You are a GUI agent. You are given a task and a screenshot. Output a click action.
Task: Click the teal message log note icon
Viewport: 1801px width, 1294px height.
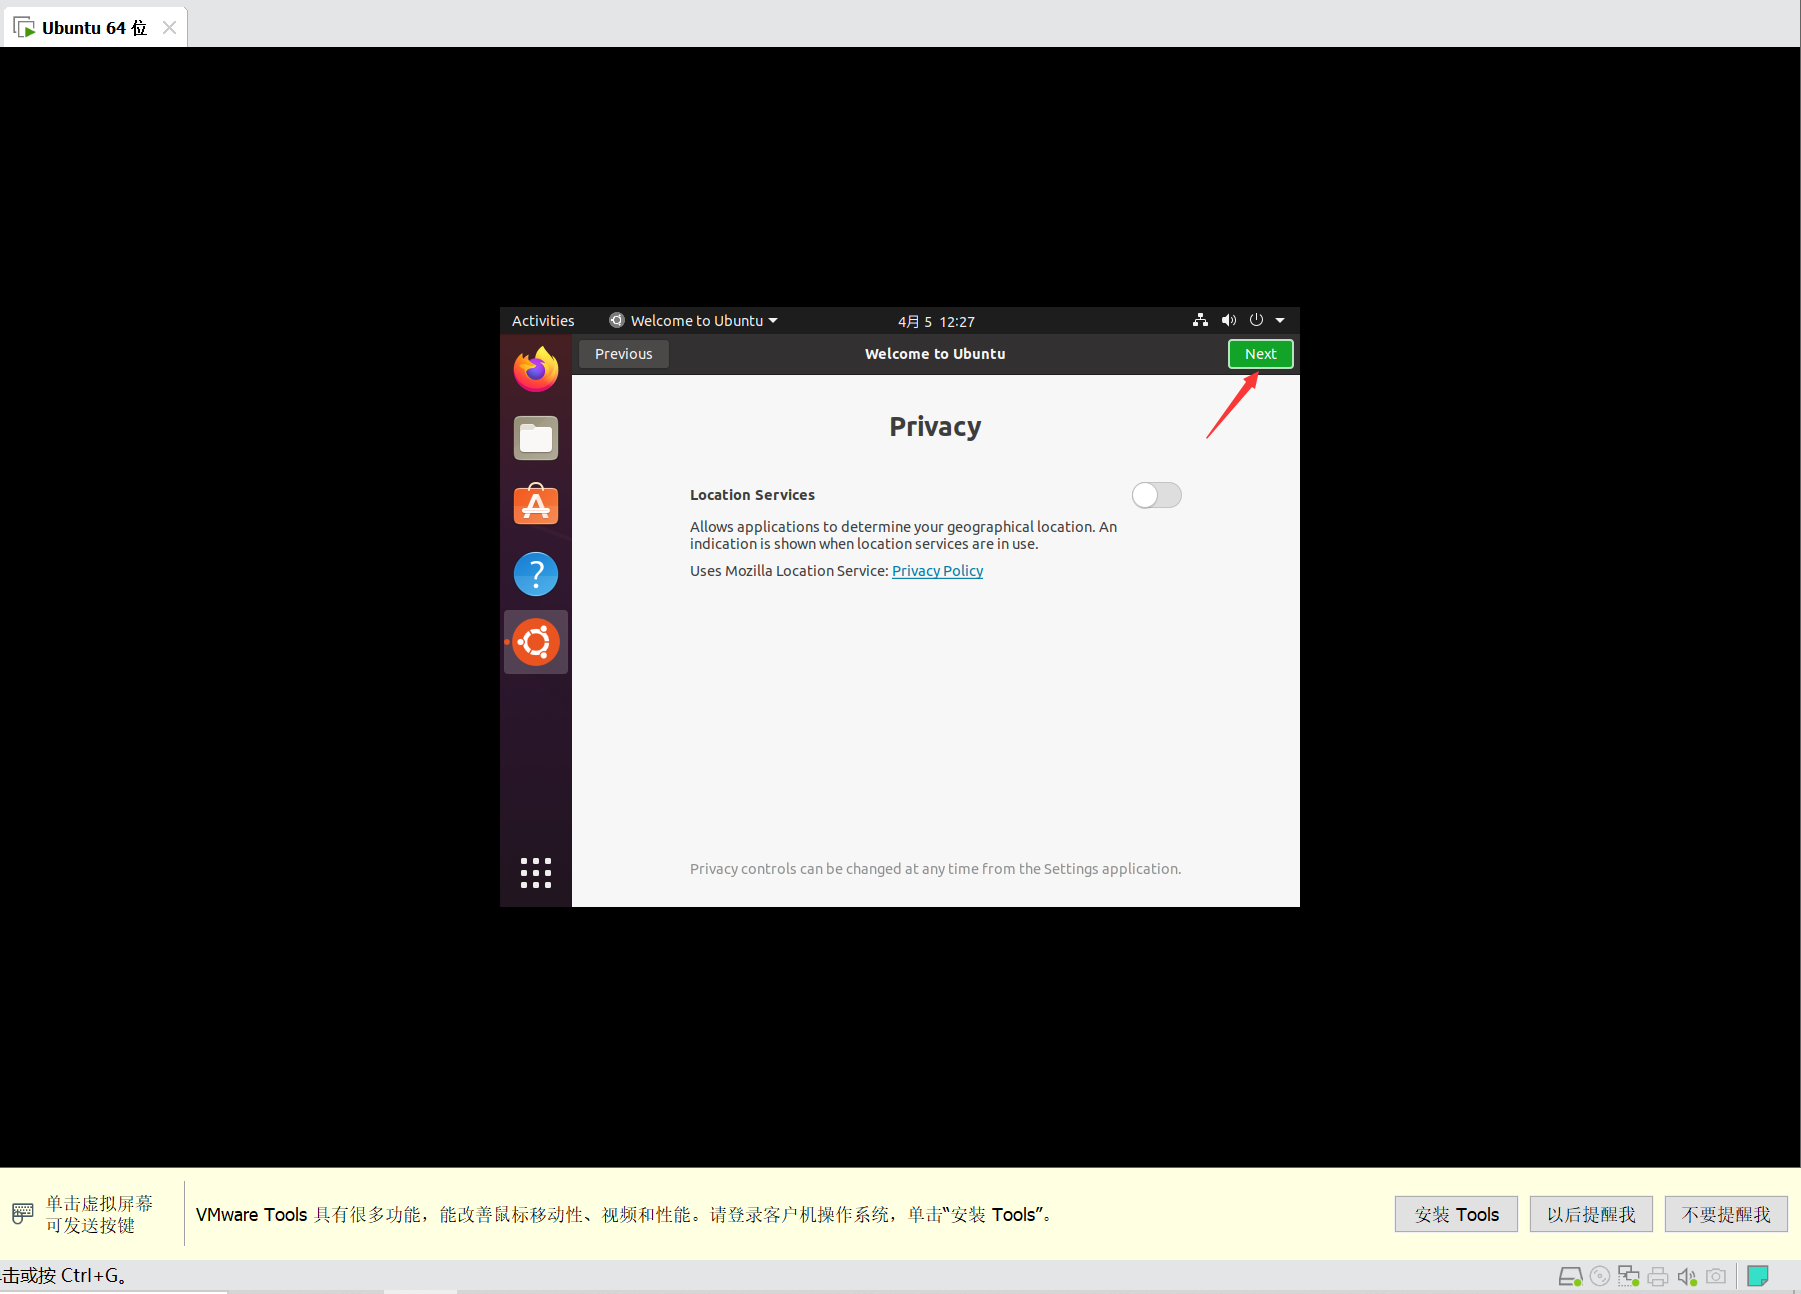[x=1758, y=1276]
